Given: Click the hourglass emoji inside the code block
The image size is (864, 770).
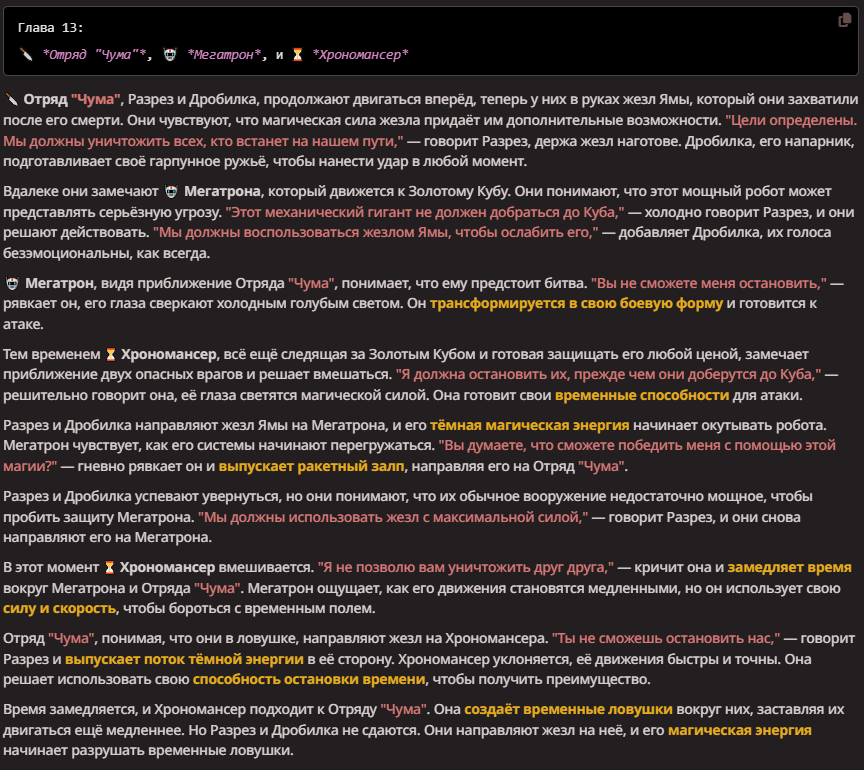Looking at the screenshot, I should [x=298, y=55].
